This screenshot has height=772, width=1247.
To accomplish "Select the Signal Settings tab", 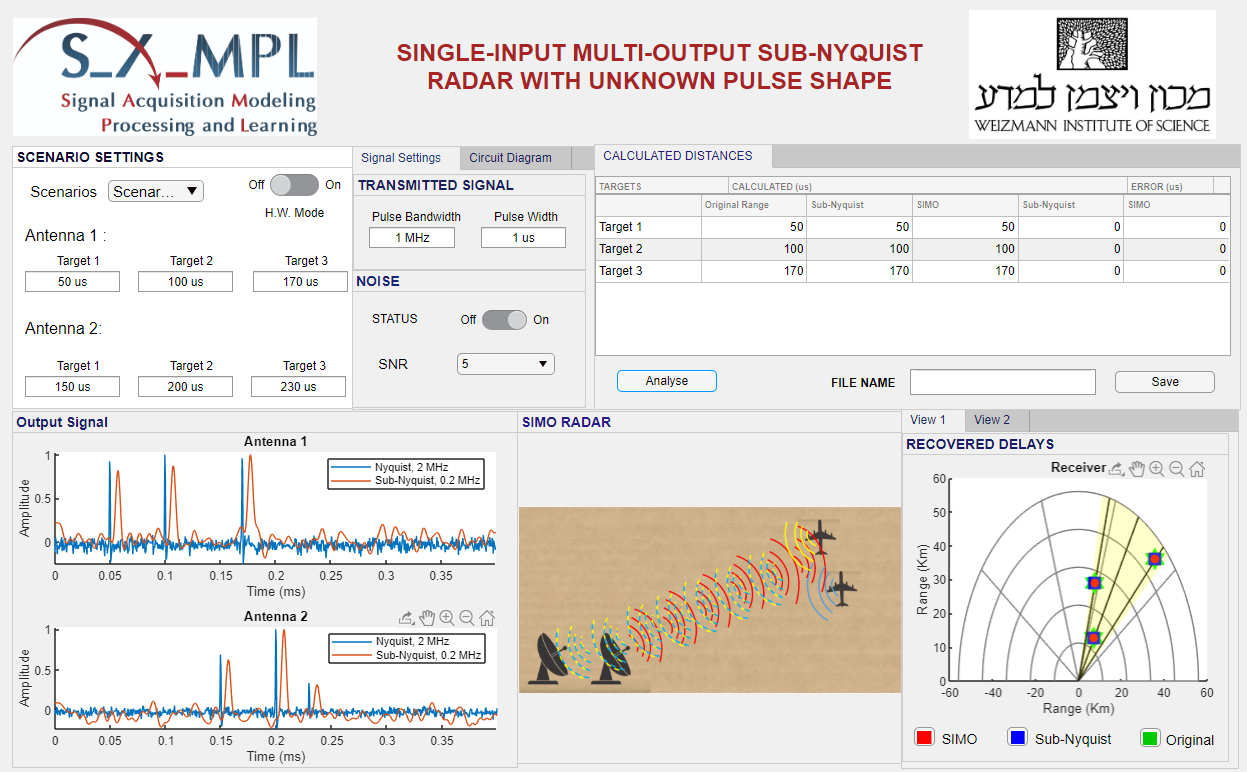I will 401,158.
